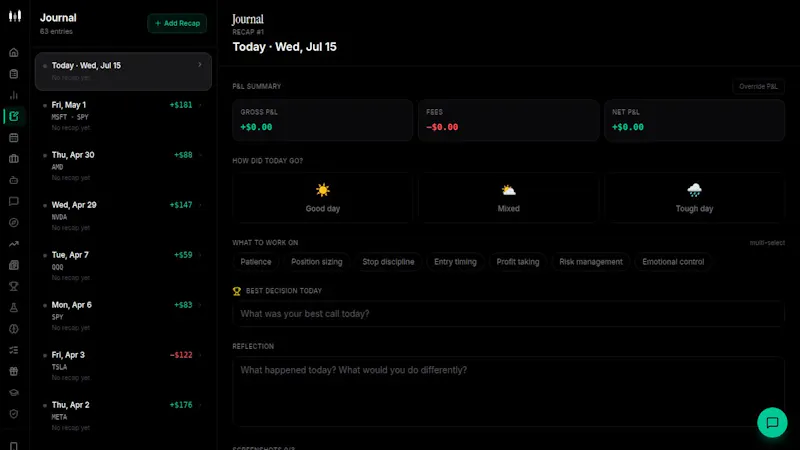Open the bar chart icon in sidebar

click(x=14, y=95)
